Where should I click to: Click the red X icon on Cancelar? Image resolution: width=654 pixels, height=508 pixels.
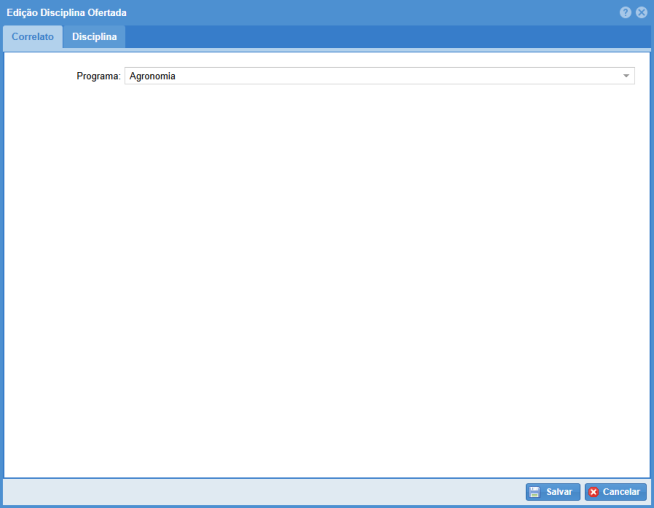[593, 492]
